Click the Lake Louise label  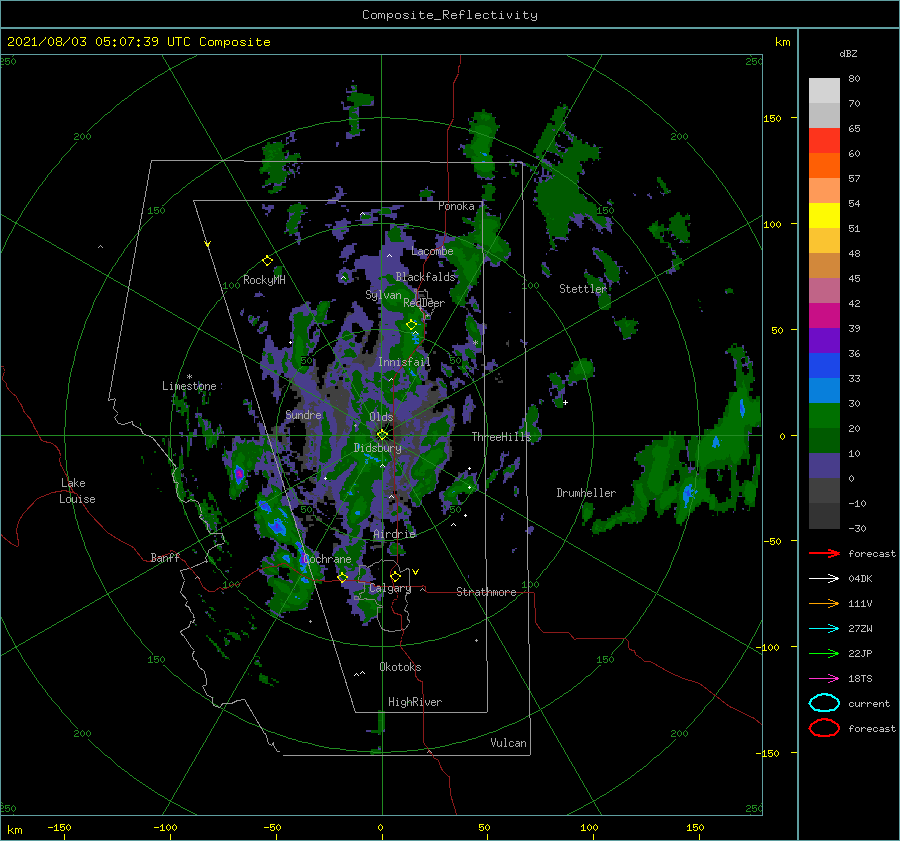point(77,491)
